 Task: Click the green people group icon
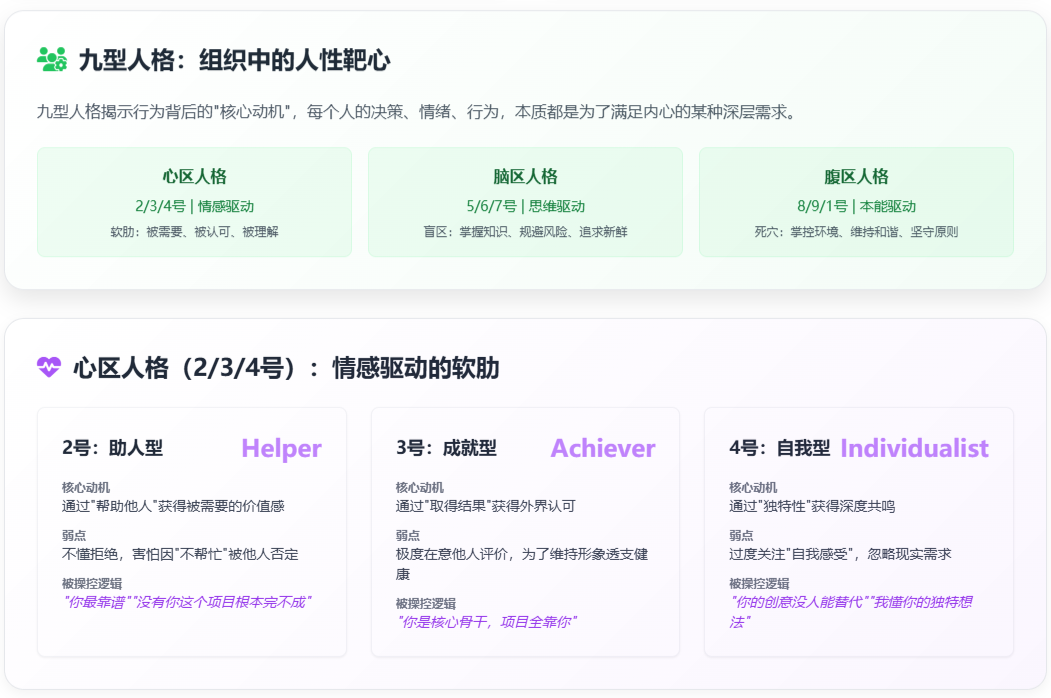point(51,60)
